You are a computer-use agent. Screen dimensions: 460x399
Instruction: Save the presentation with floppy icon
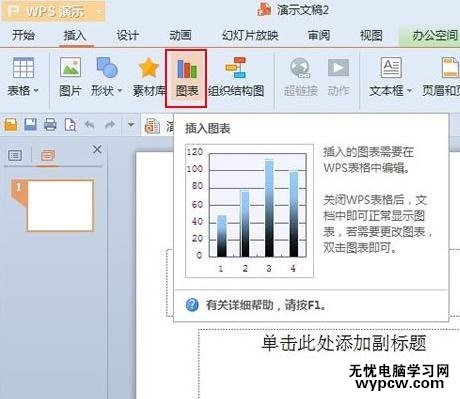30,125
